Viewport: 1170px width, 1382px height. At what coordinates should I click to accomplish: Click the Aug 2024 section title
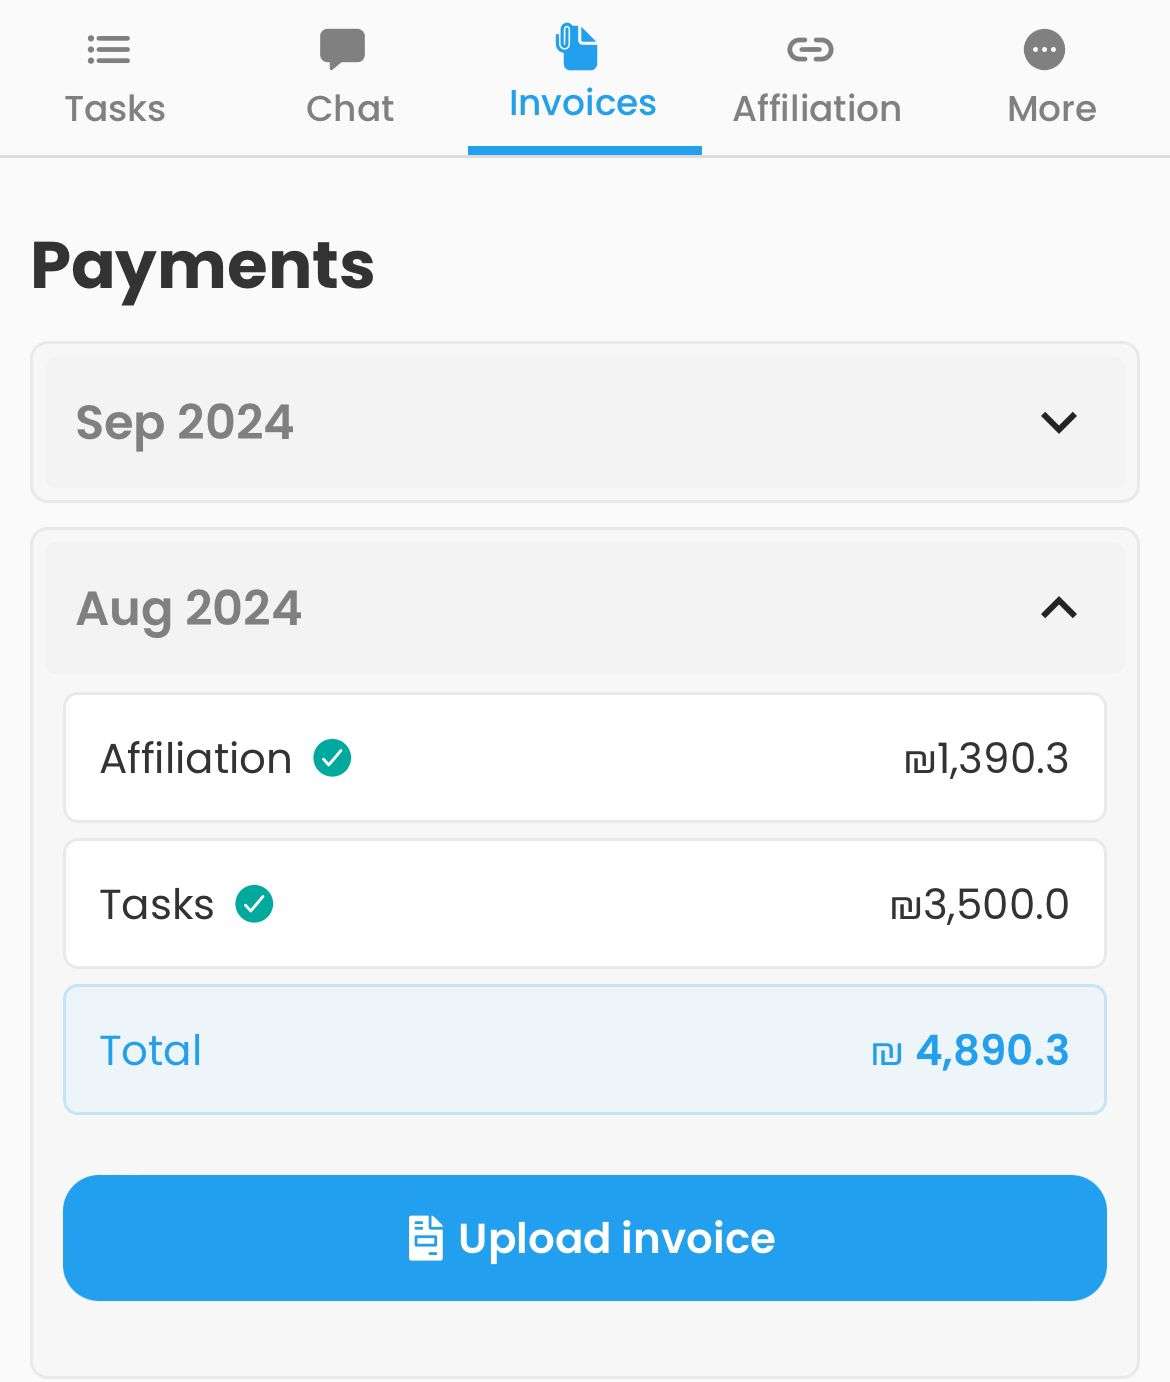[x=189, y=608]
